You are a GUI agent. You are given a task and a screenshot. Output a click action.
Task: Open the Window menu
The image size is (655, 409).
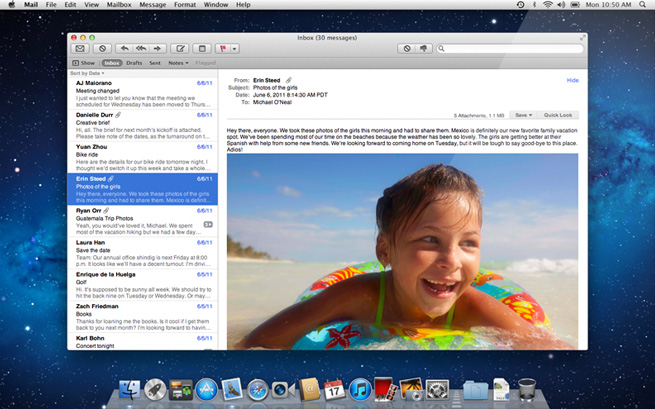click(216, 5)
